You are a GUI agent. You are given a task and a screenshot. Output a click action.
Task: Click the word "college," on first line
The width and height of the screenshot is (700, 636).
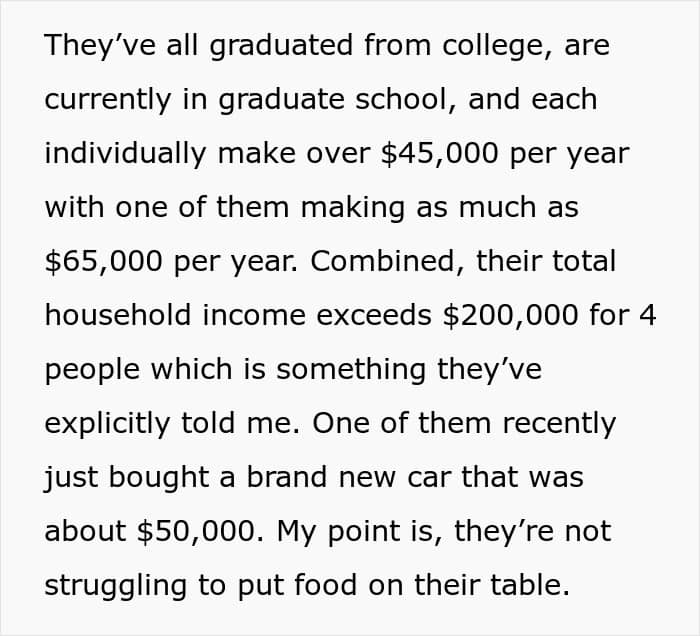click(x=498, y=46)
